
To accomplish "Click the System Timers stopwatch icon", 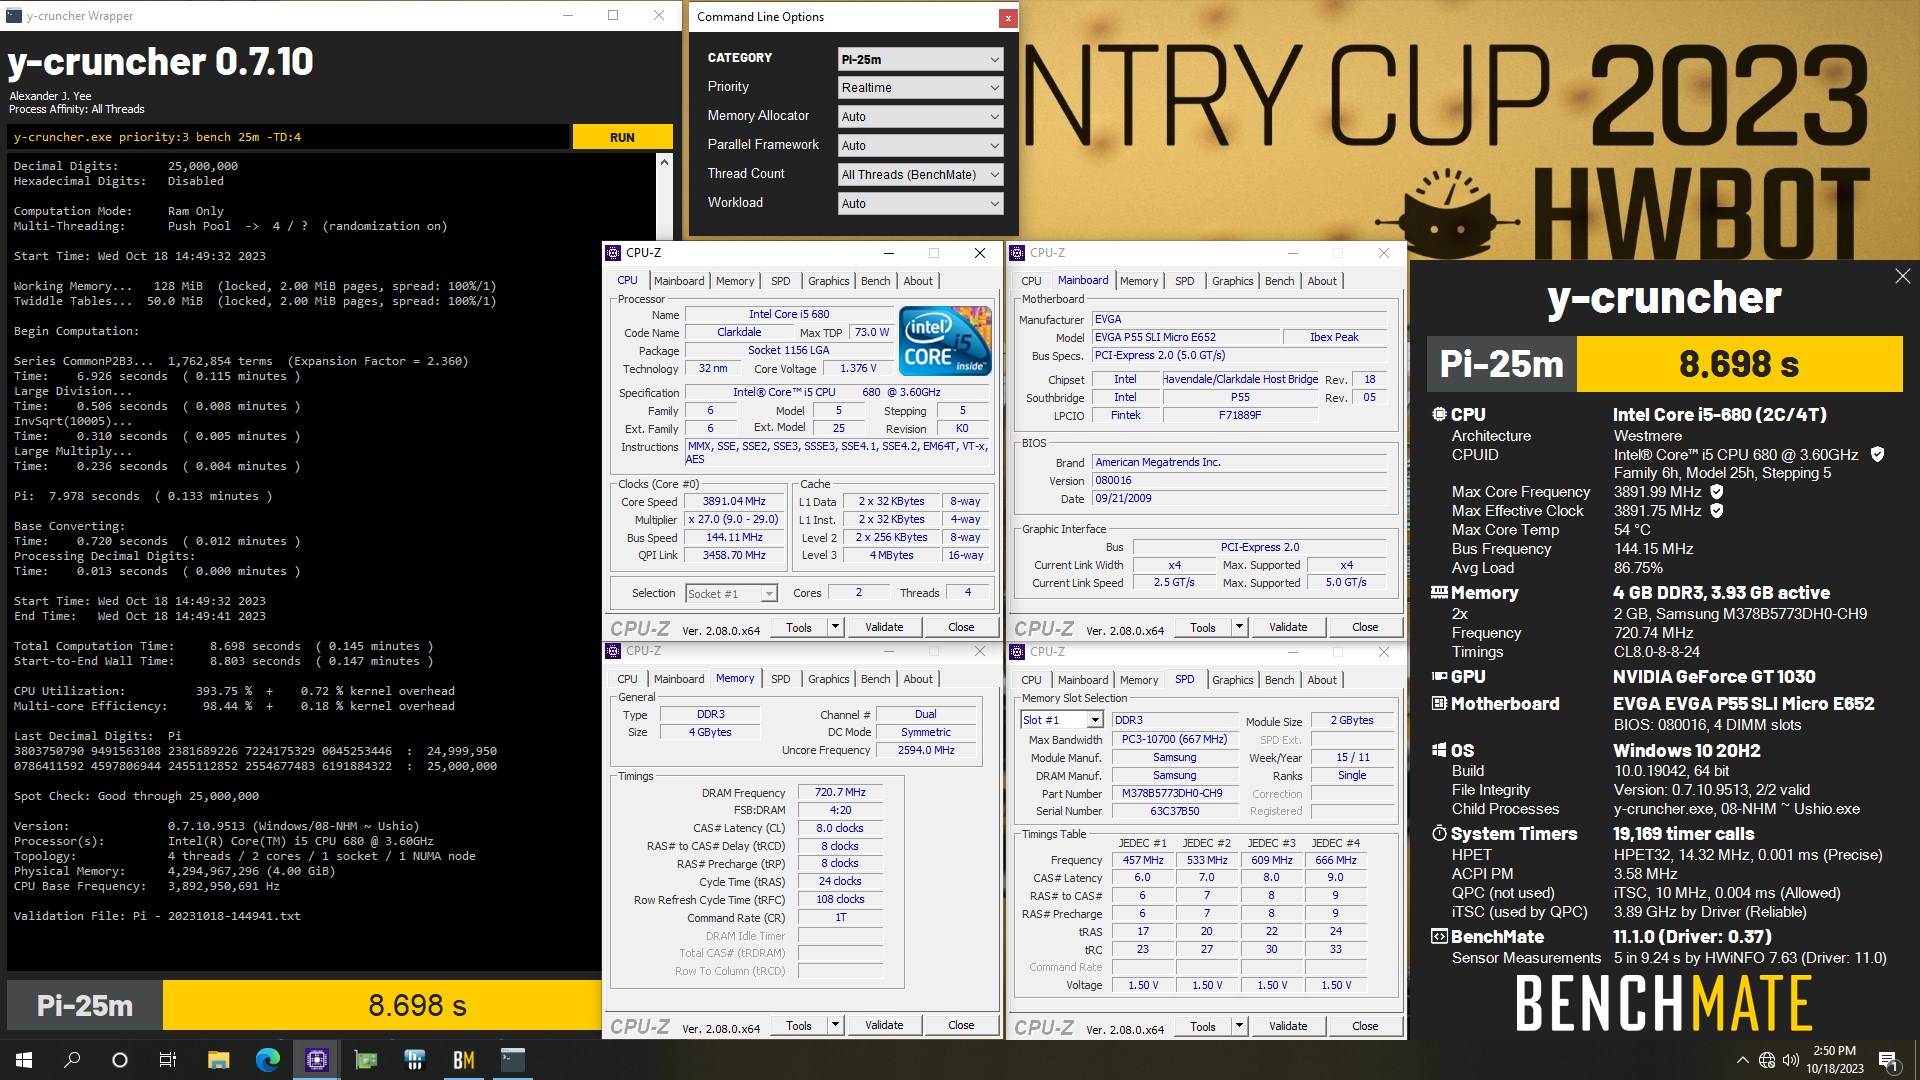I will click(x=1439, y=833).
